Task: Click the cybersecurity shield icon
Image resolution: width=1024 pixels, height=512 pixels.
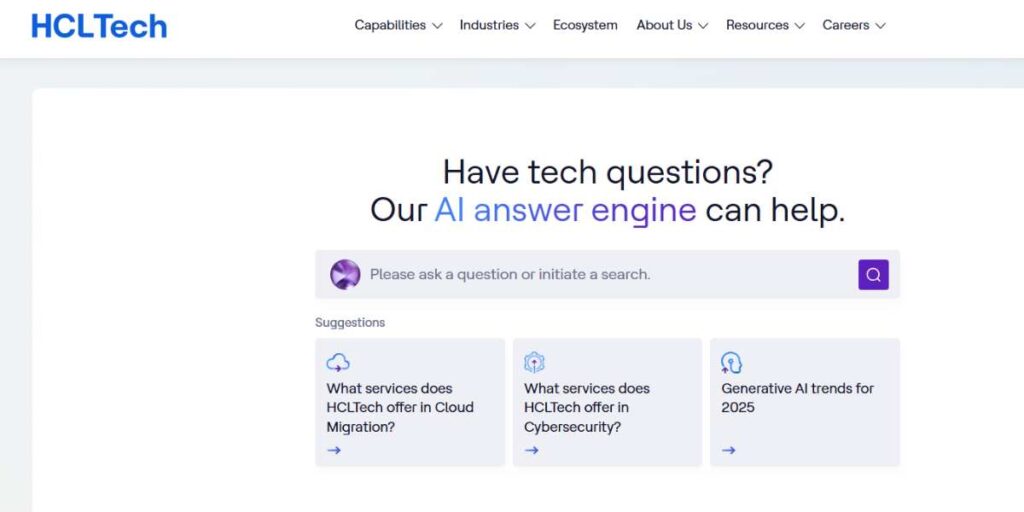Action: [534, 362]
